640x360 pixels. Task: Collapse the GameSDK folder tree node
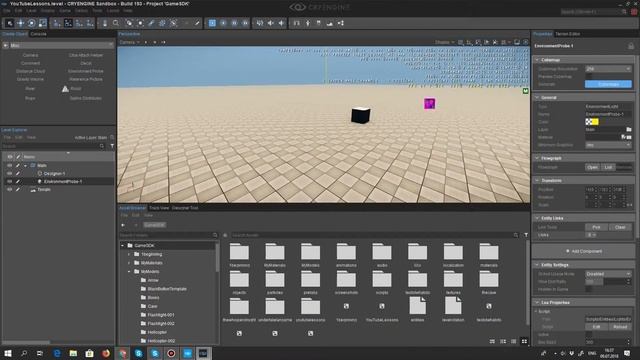tap(122, 246)
